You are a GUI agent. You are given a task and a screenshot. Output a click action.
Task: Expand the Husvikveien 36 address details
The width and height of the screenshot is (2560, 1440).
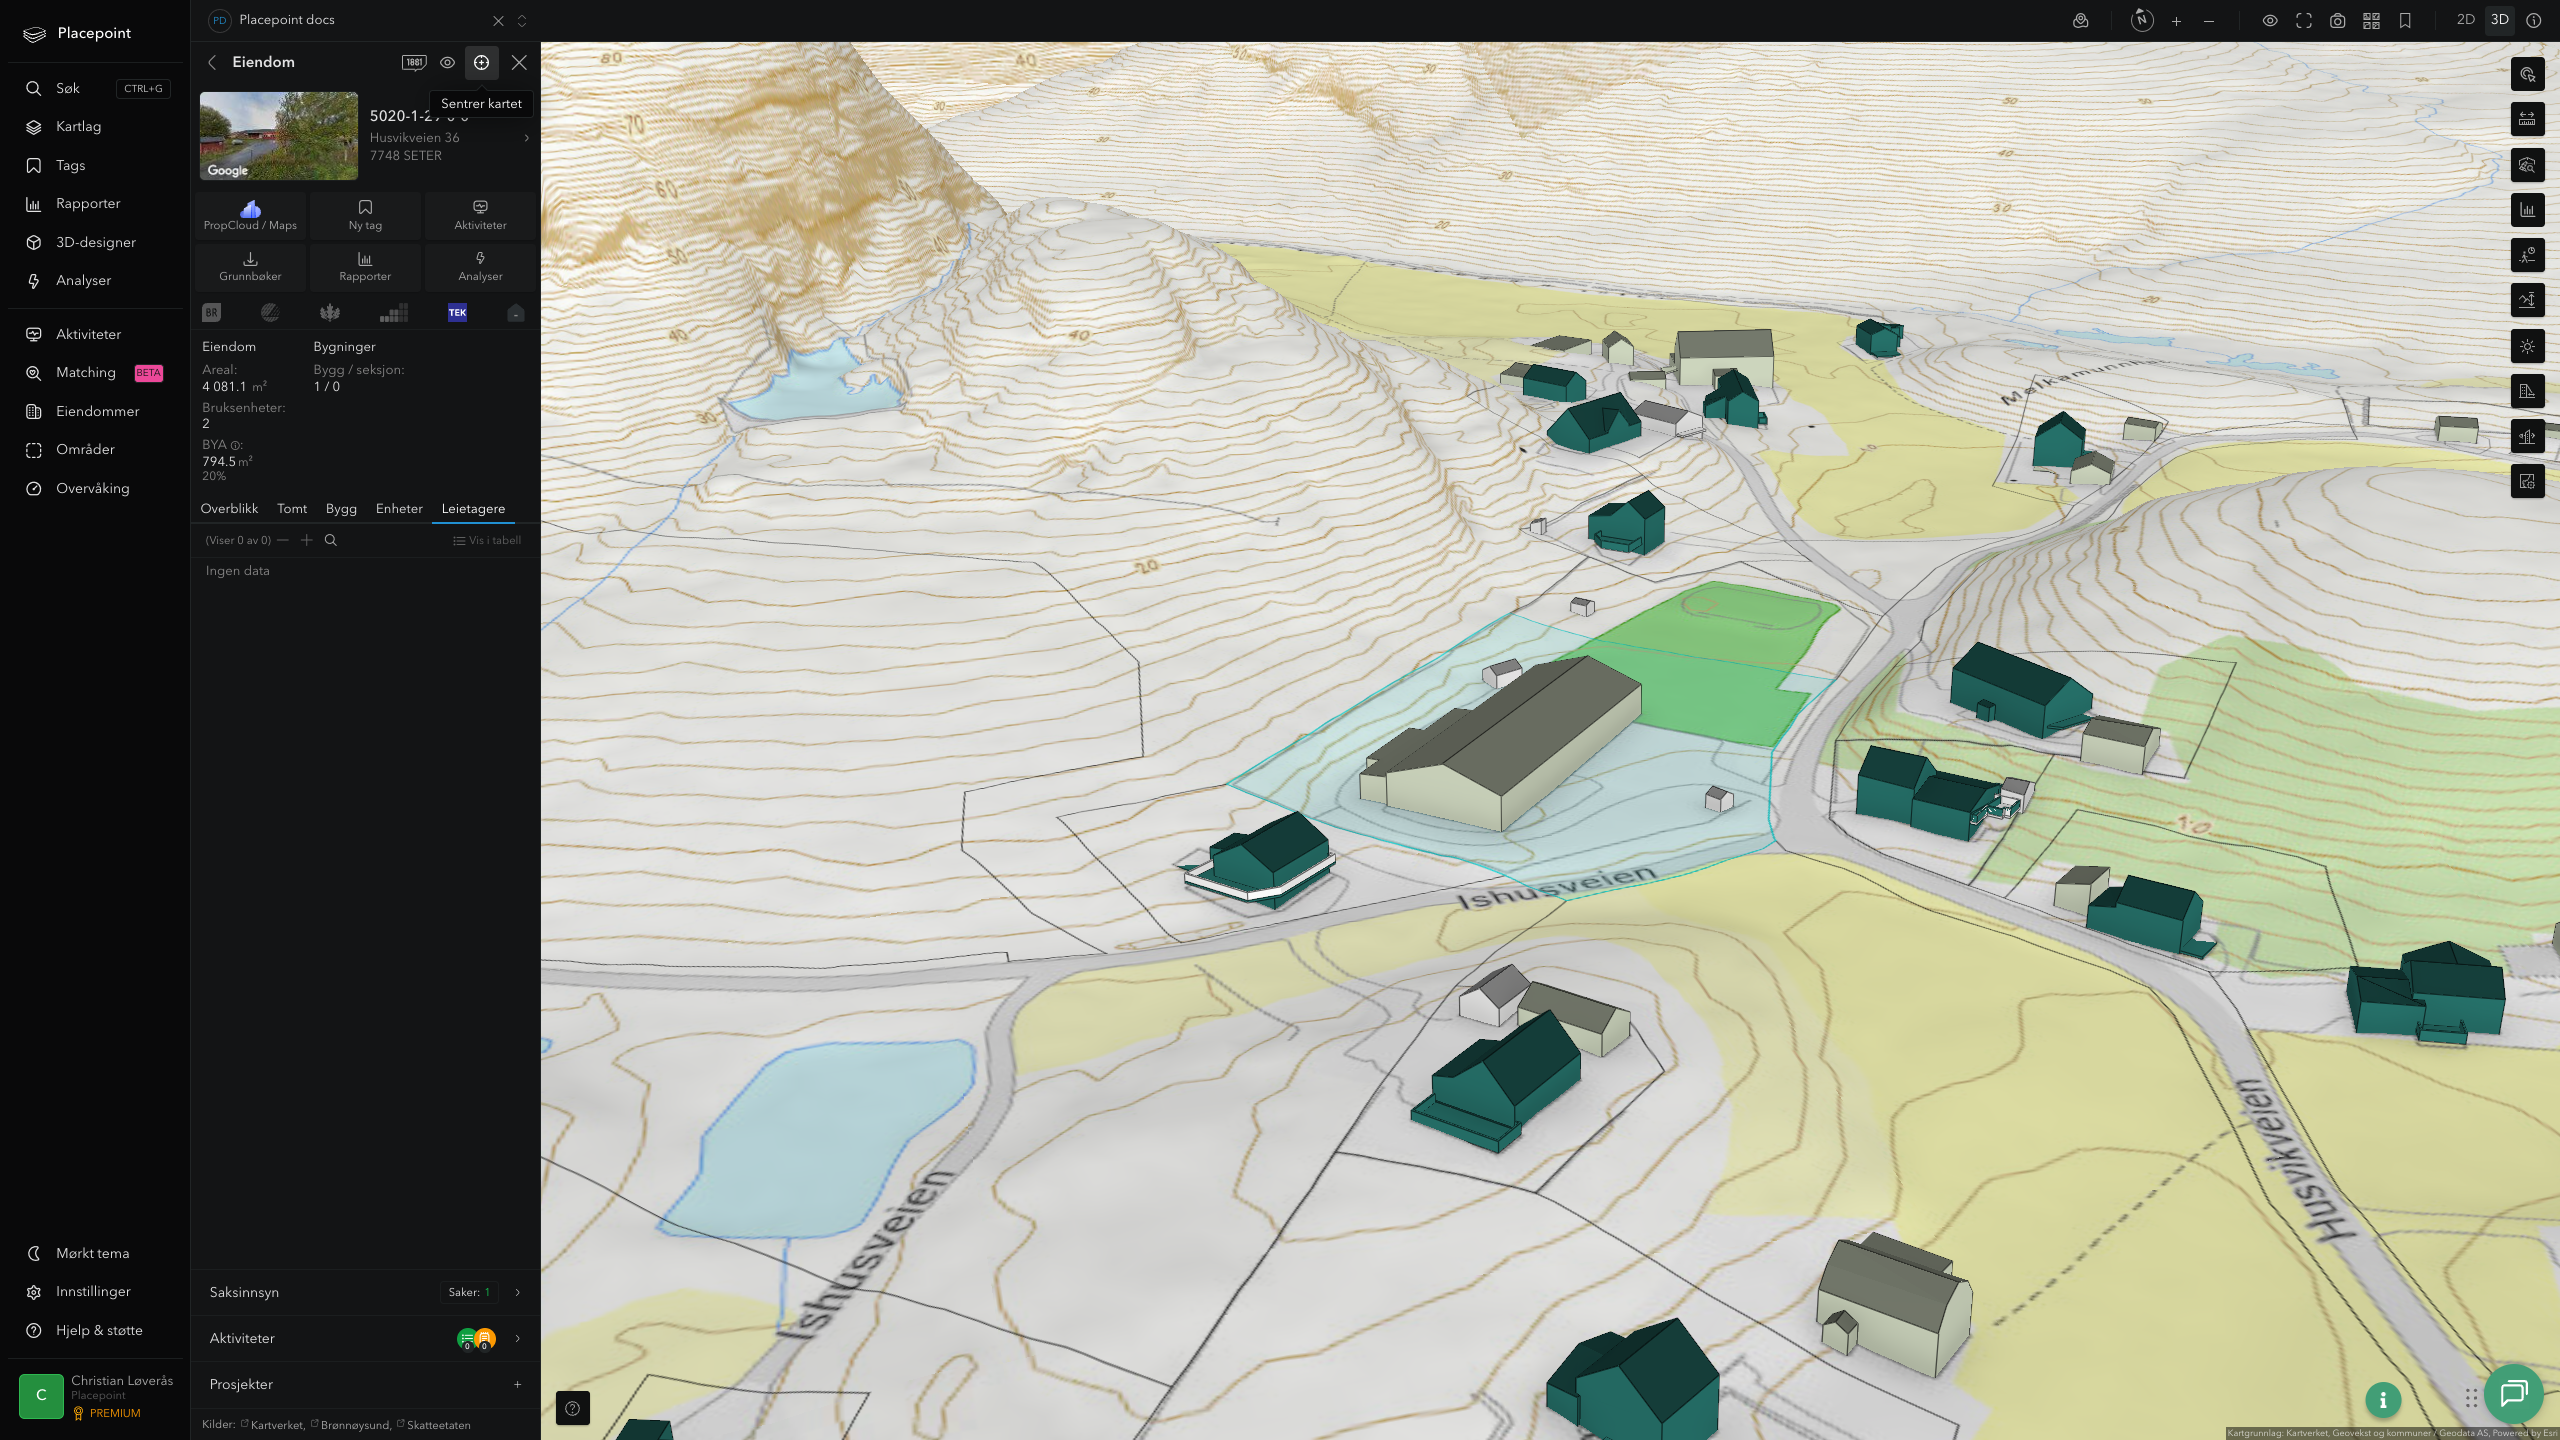click(526, 138)
